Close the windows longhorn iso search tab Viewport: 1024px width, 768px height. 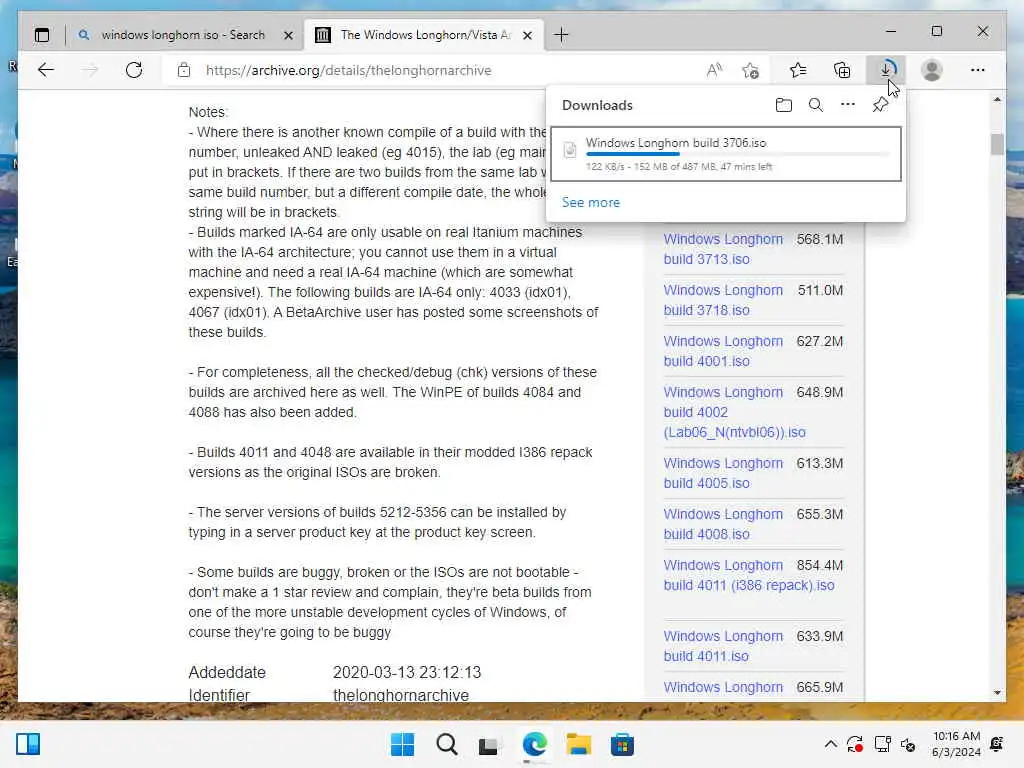pyautogui.click(x=288, y=35)
